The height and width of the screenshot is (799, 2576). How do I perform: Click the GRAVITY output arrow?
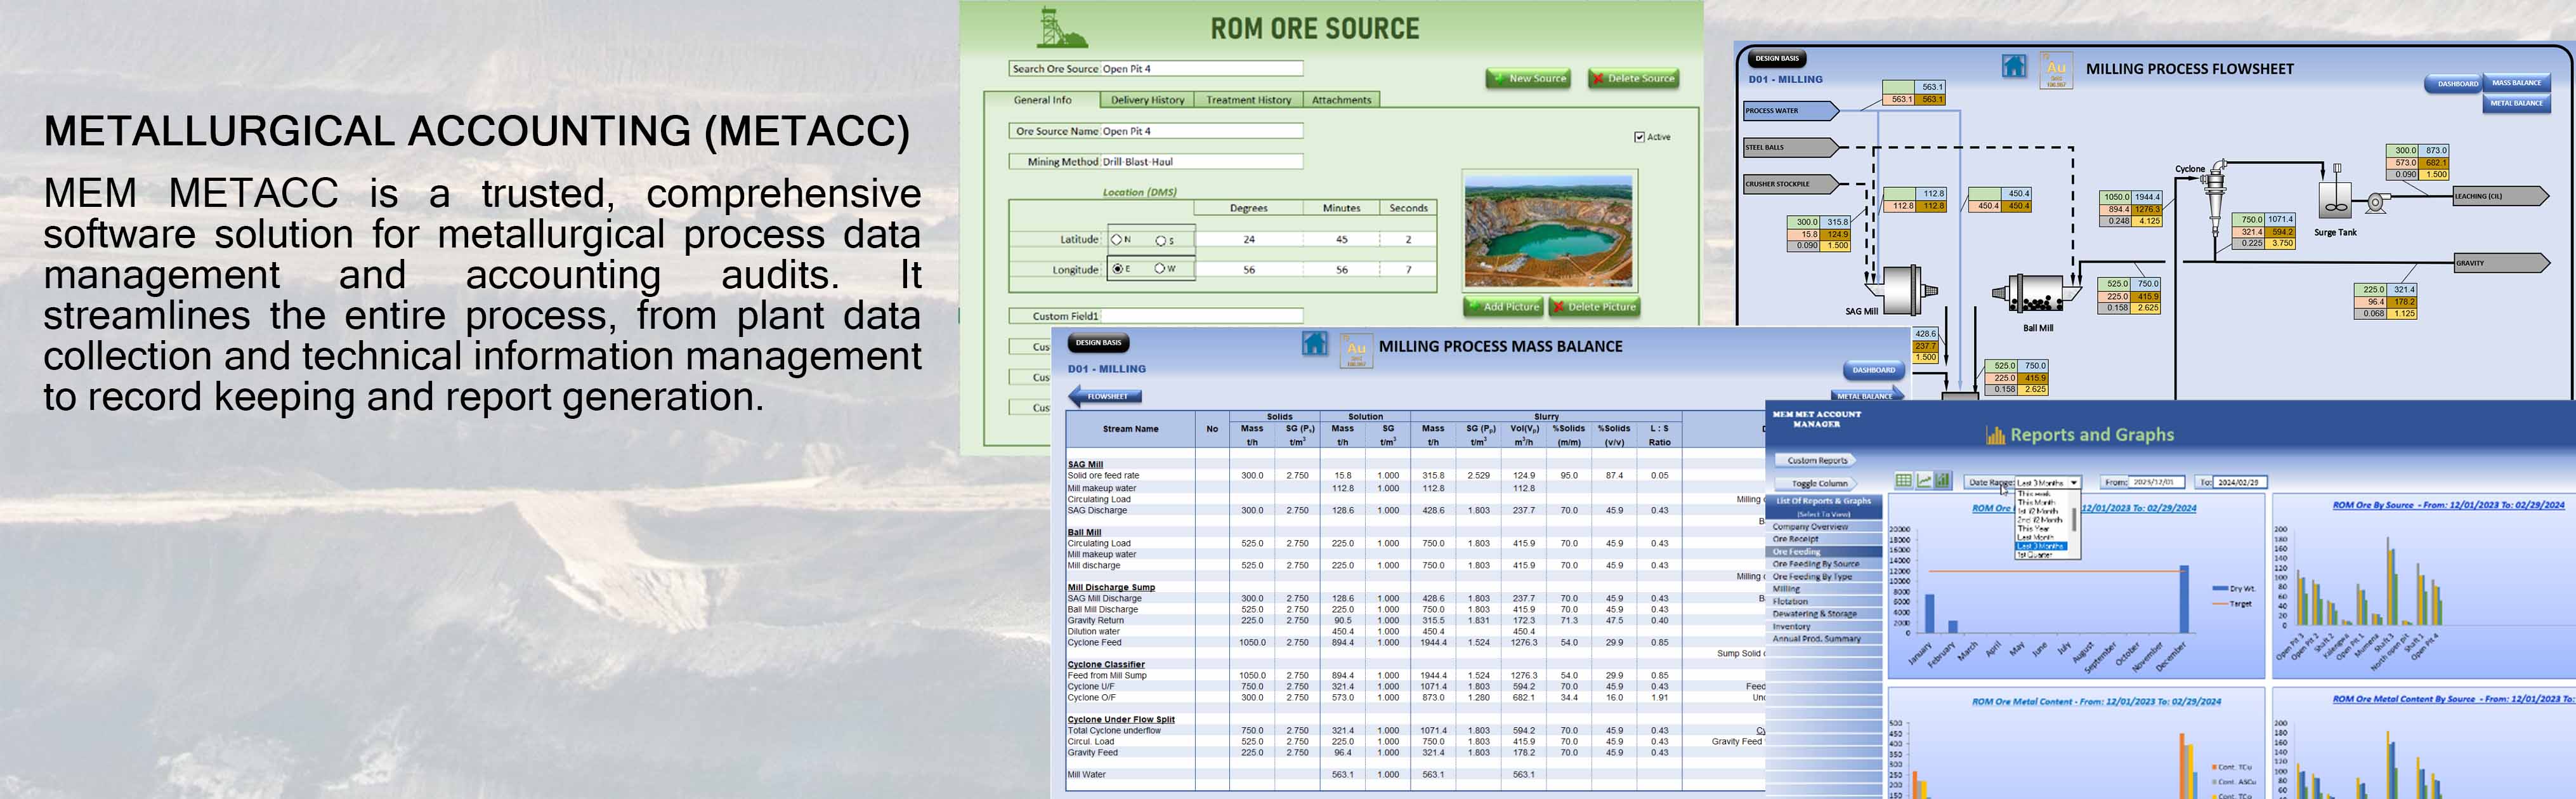[x=2502, y=263]
